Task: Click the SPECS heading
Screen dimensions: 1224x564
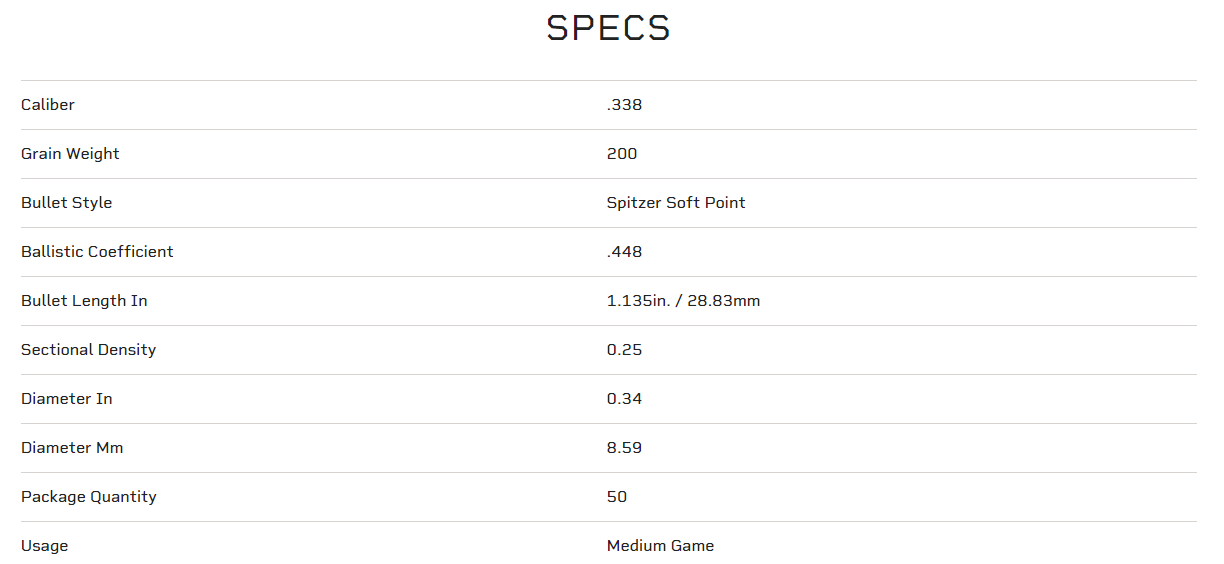Action: coord(608,28)
